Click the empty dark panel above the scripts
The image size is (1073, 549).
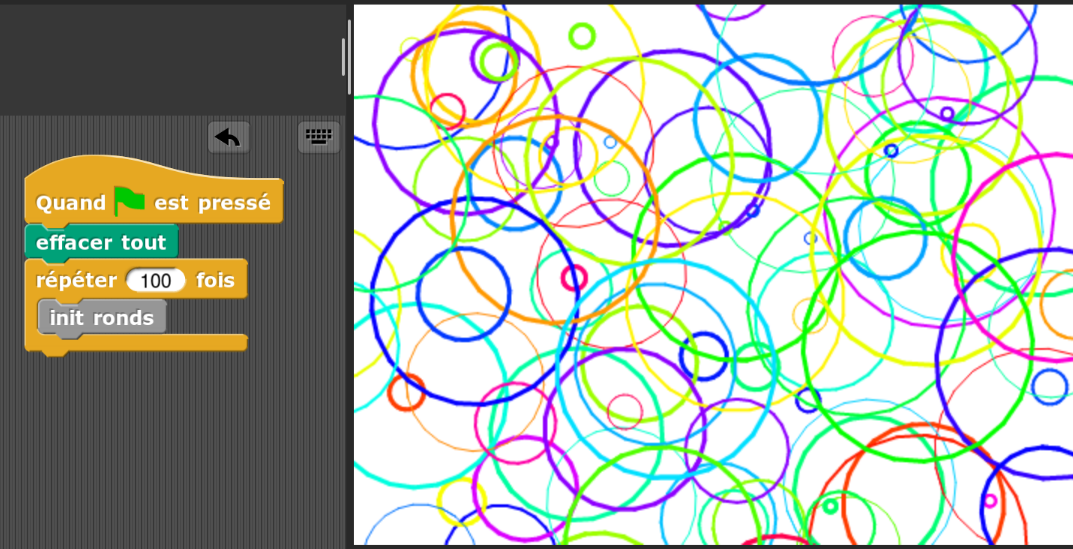point(170,55)
